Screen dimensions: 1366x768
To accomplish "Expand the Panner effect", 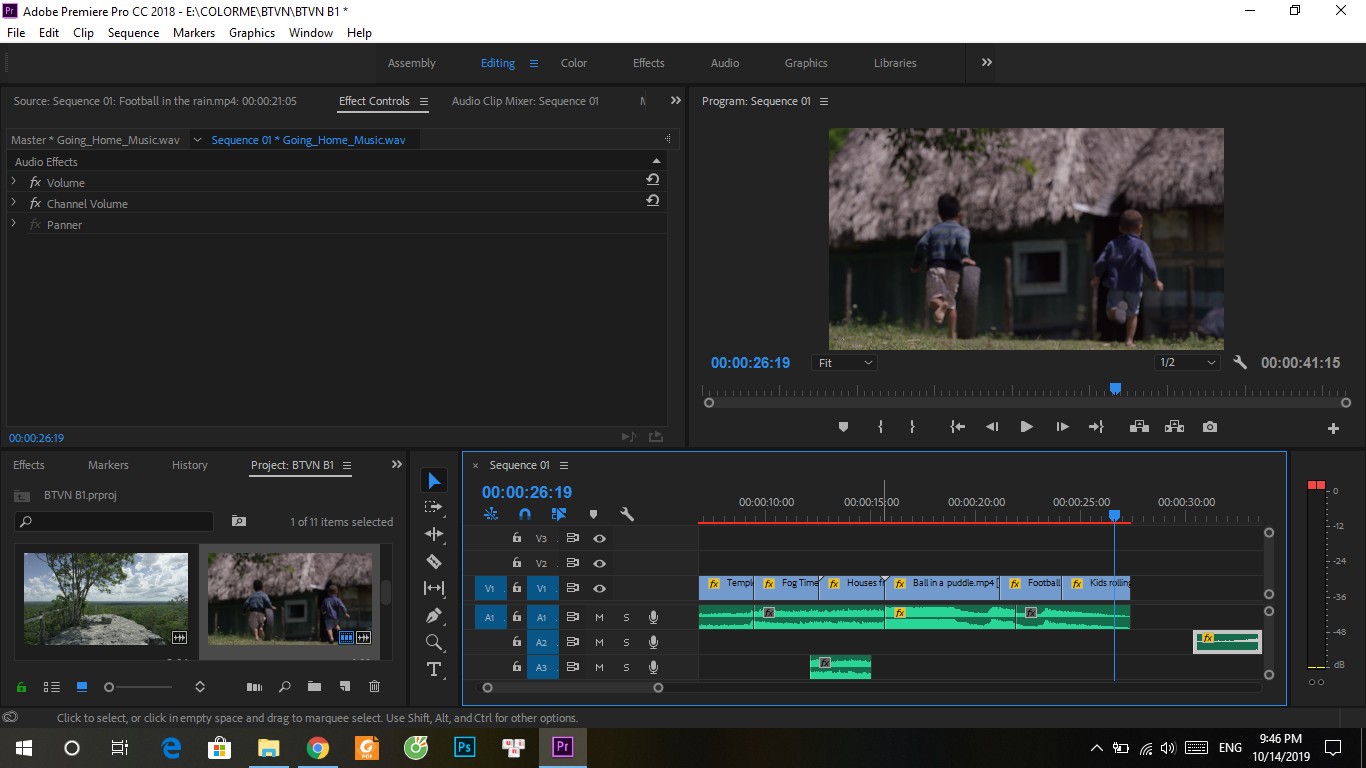I will (14, 224).
